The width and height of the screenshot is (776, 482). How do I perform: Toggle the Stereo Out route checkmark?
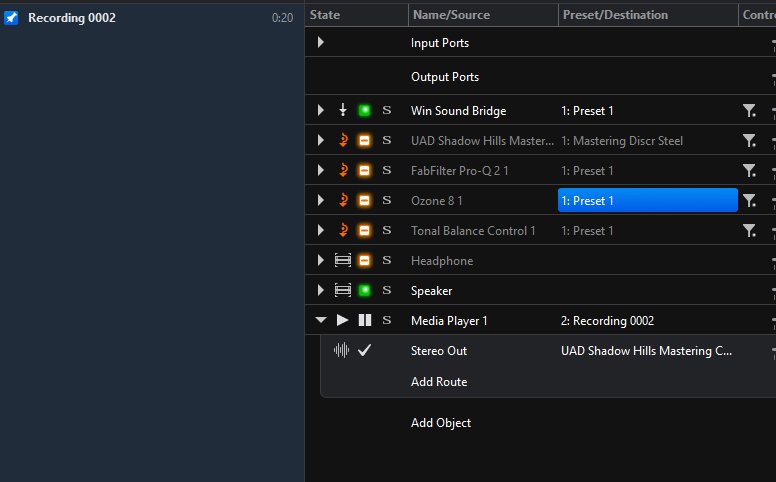(364, 350)
